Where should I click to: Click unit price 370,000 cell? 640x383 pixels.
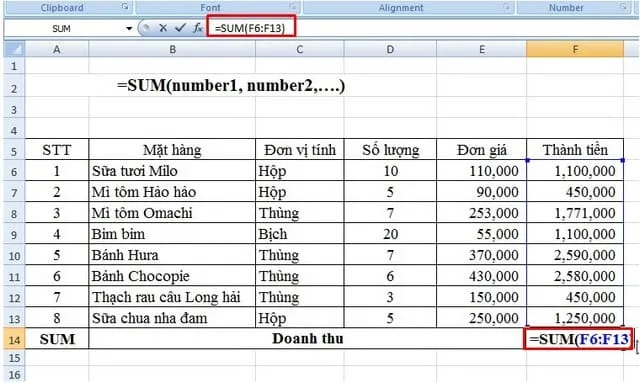pos(482,255)
